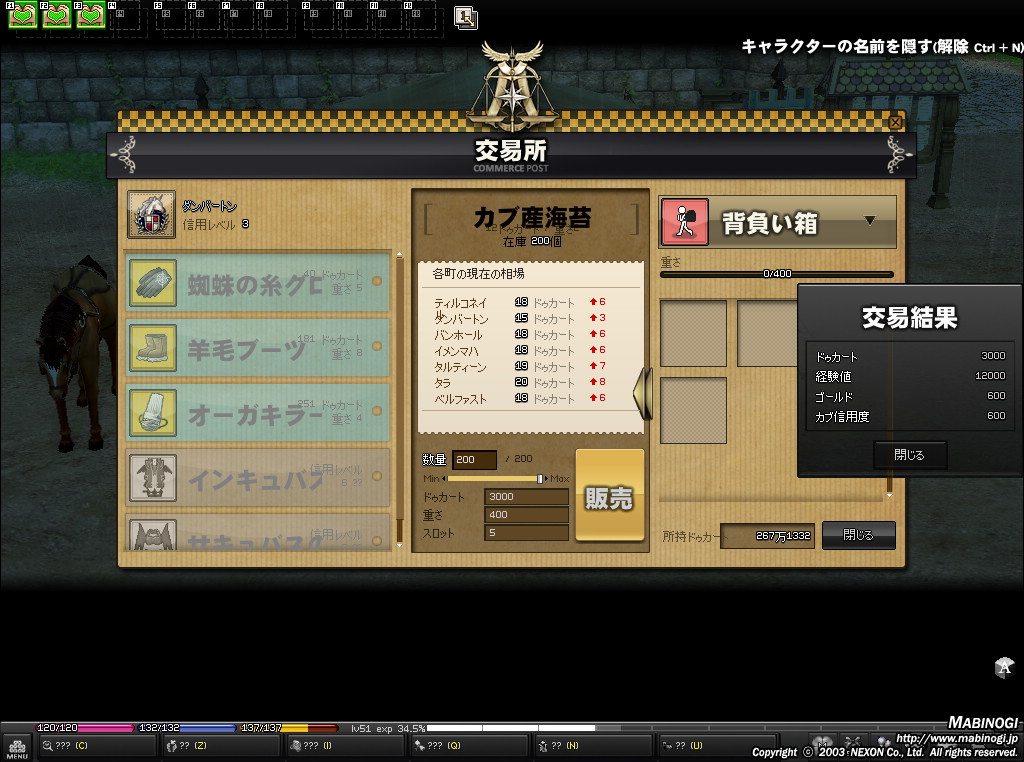Image resolution: width=1024 pixels, height=762 pixels.
Task: Select the wool boots trade item
Action: [x=258, y=347]
